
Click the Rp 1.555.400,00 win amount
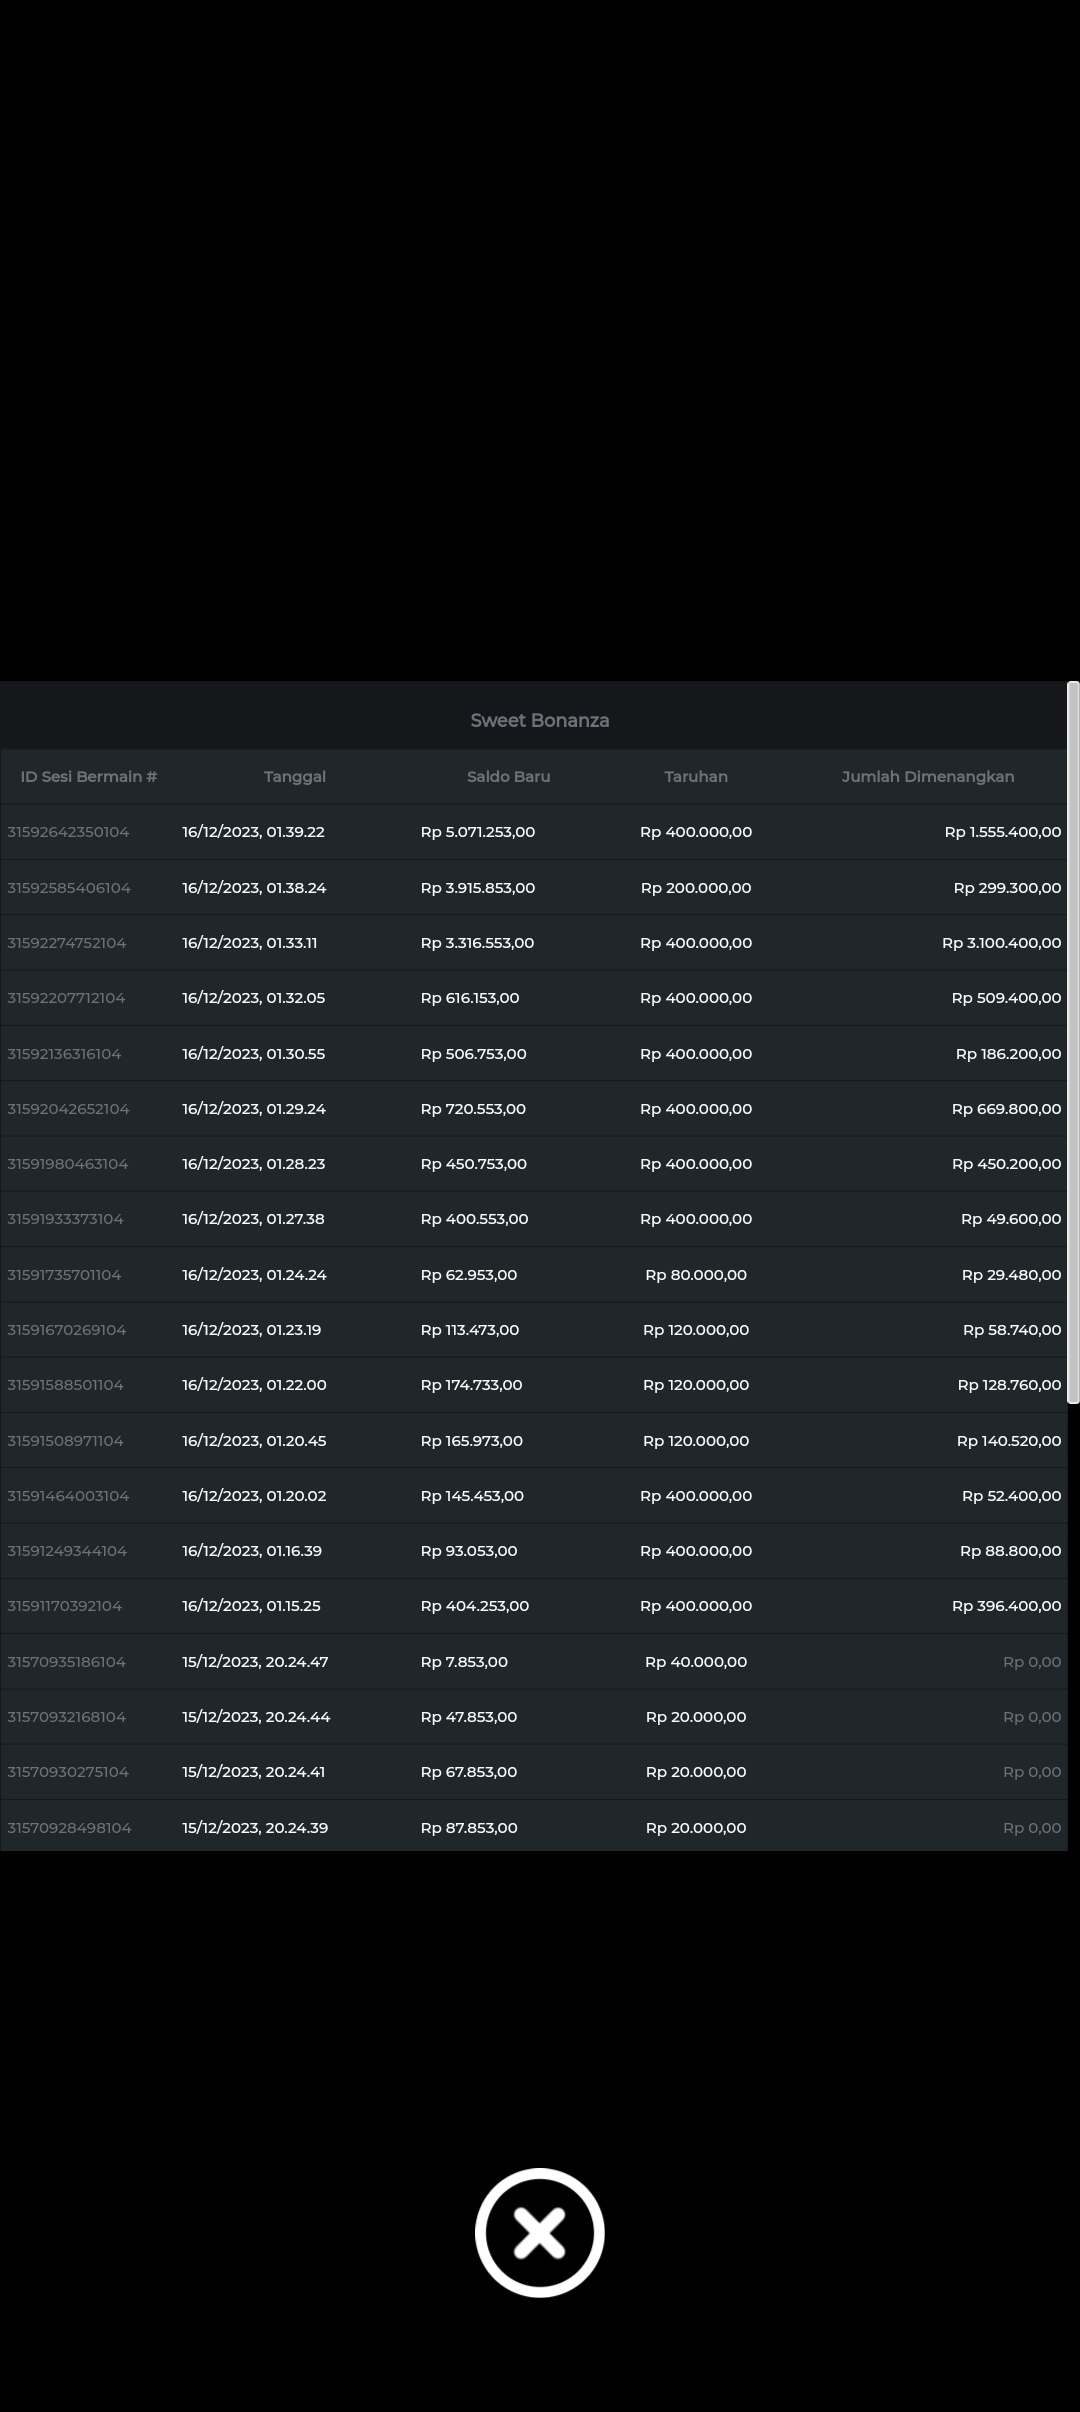pos(1002,832)
